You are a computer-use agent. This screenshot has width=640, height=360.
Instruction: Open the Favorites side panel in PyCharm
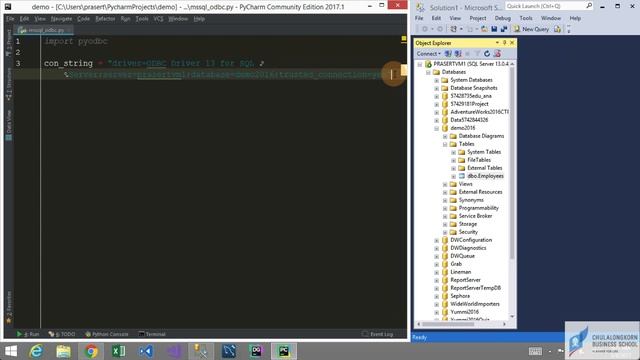pos(9,307)
